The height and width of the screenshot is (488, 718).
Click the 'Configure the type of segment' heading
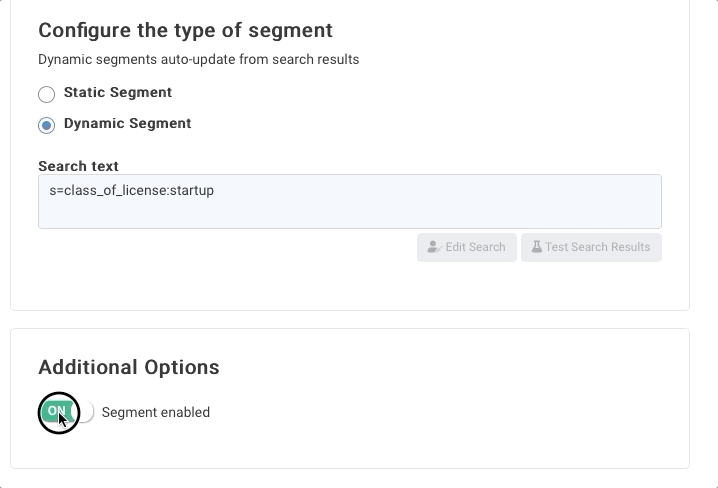point(185,30)
